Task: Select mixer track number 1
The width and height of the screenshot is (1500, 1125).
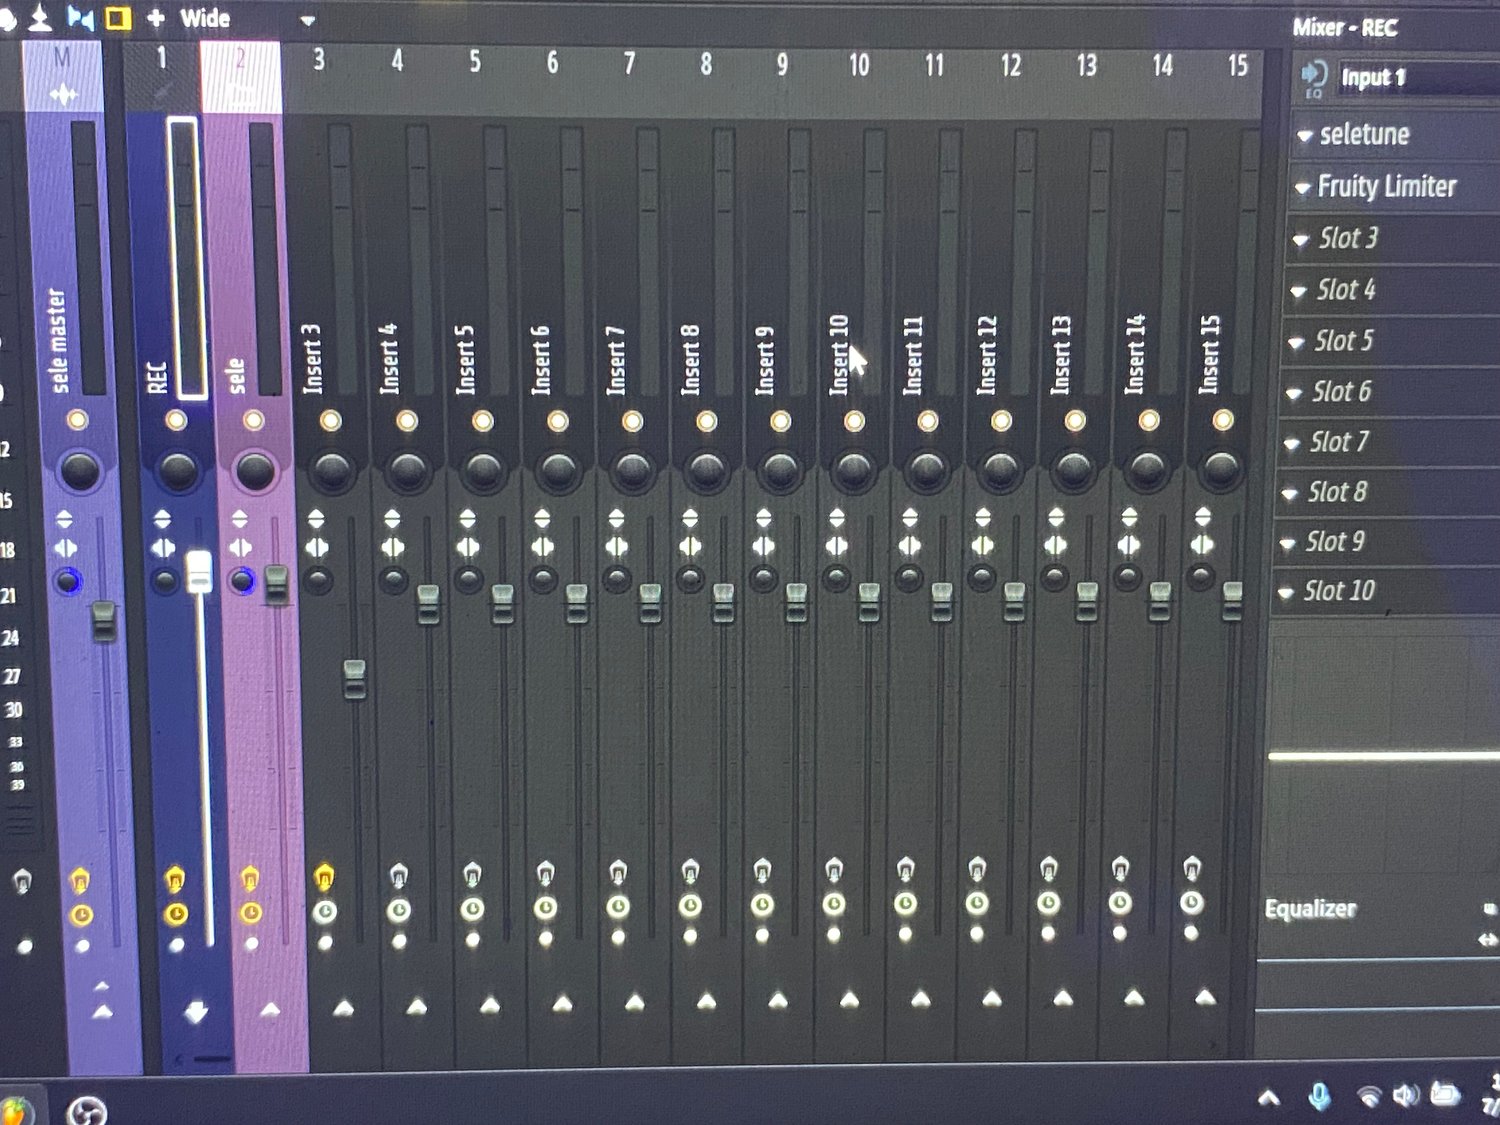Action: click(161, 58)
